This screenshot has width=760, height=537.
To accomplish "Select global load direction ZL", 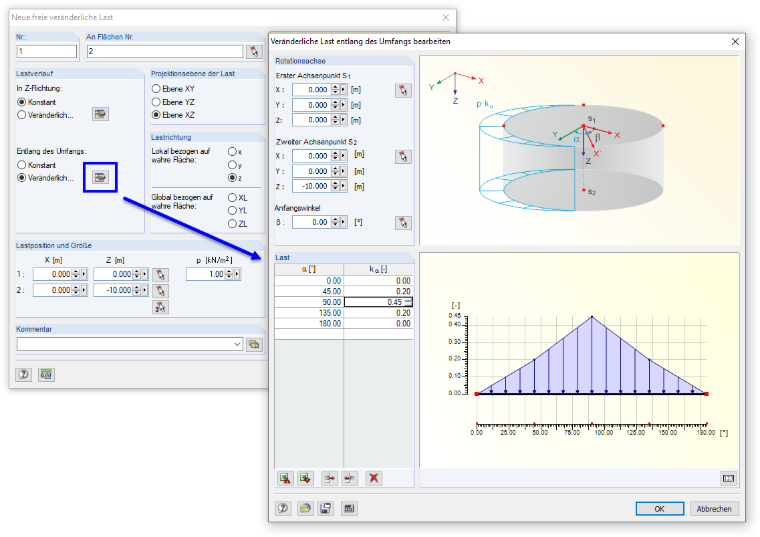I will [233, 223].
